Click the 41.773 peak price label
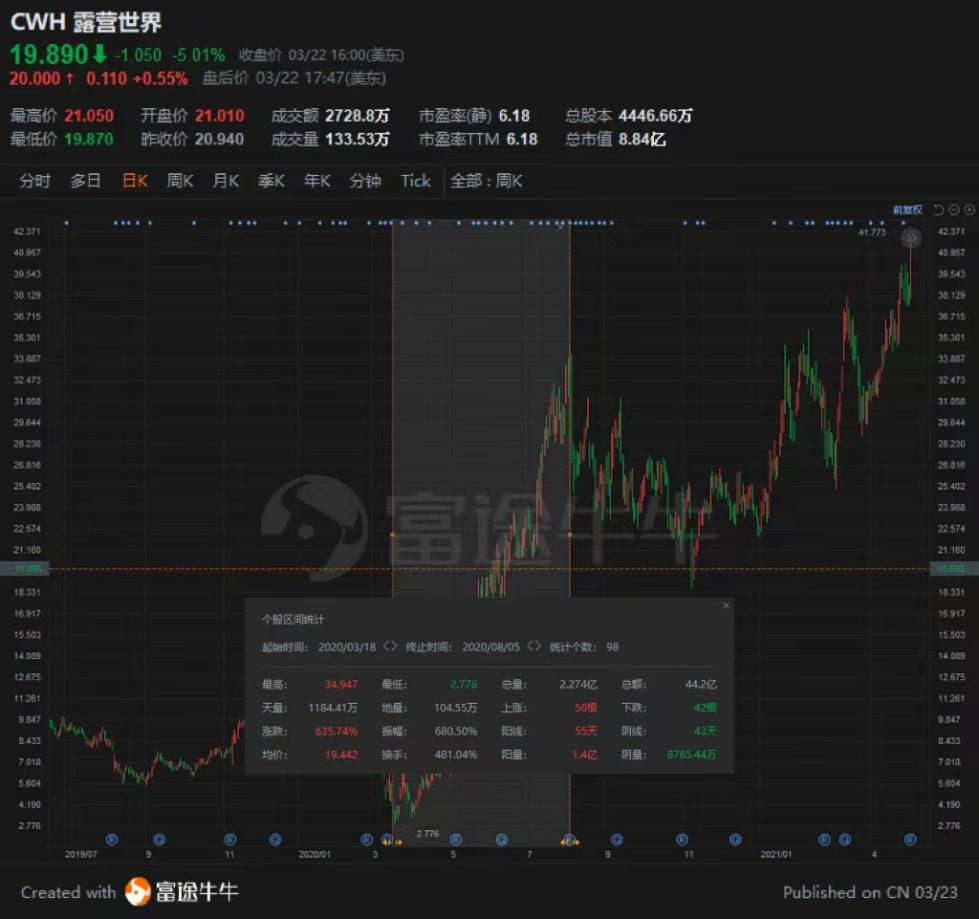979x919 pixels. [x=872, y=232]
